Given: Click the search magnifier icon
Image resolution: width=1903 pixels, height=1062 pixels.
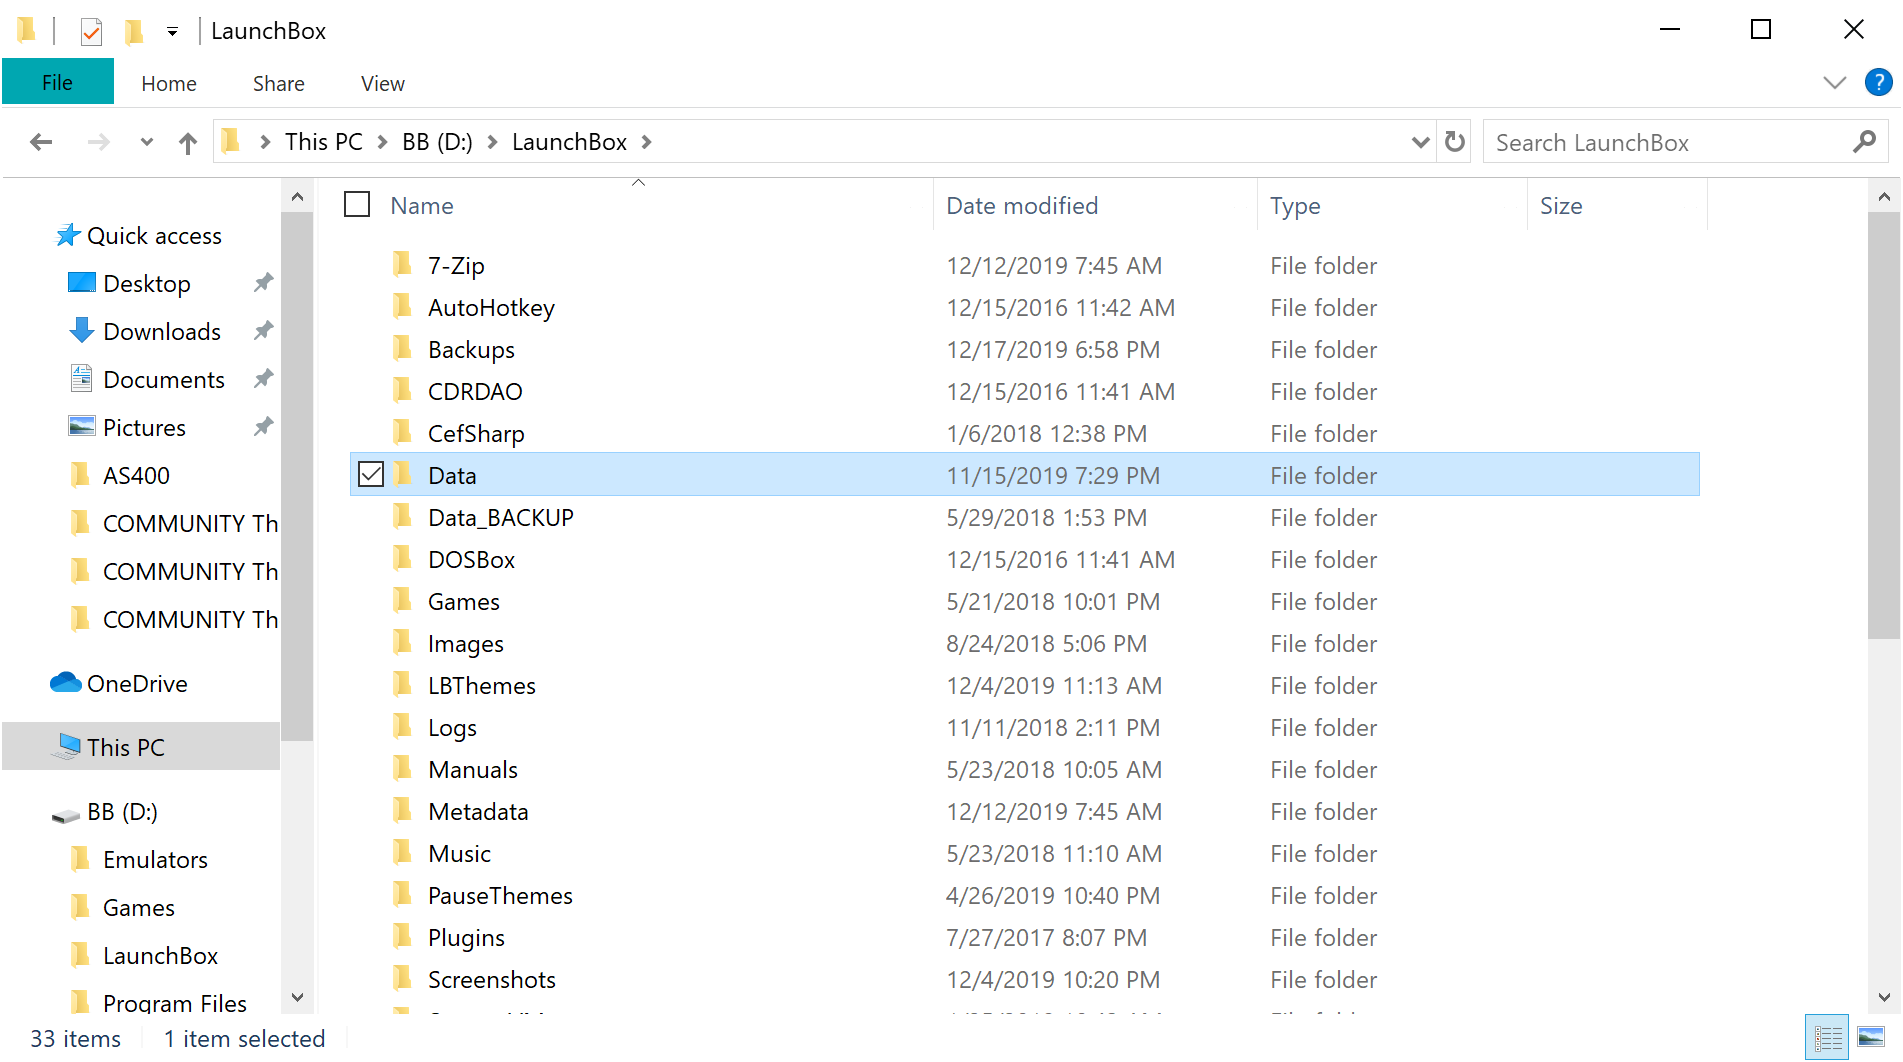Looking at the screenshot, I should point(1864,142).
